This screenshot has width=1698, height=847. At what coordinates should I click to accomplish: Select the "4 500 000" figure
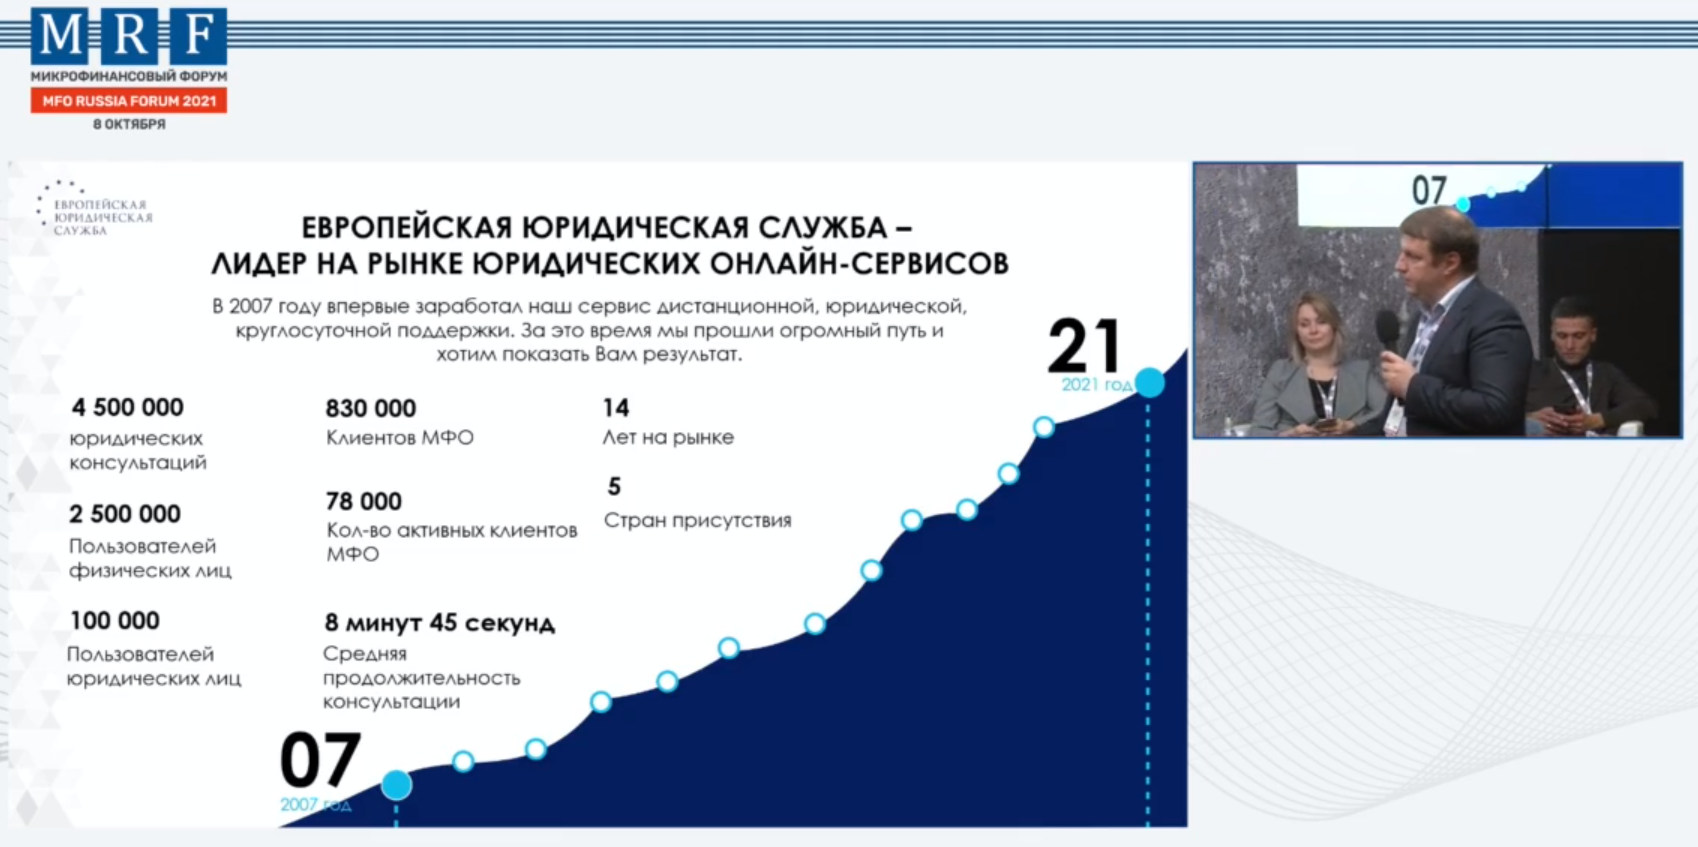[x=128, y=407]
